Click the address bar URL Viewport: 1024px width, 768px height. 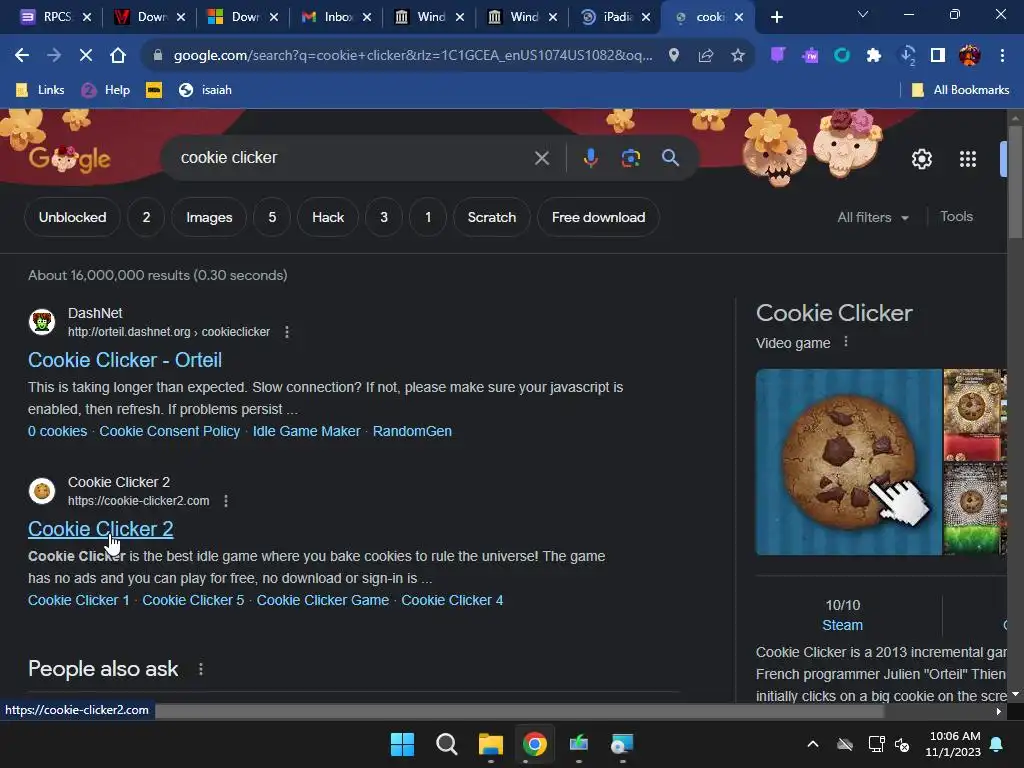tap(413, 56)
